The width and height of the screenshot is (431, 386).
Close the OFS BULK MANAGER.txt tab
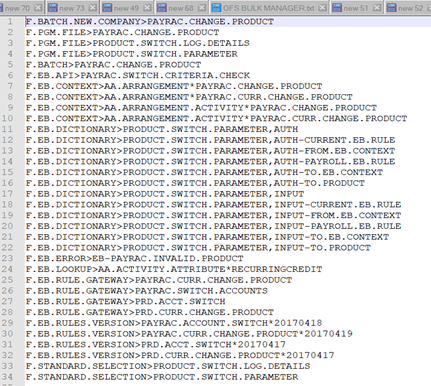(322, 8)
